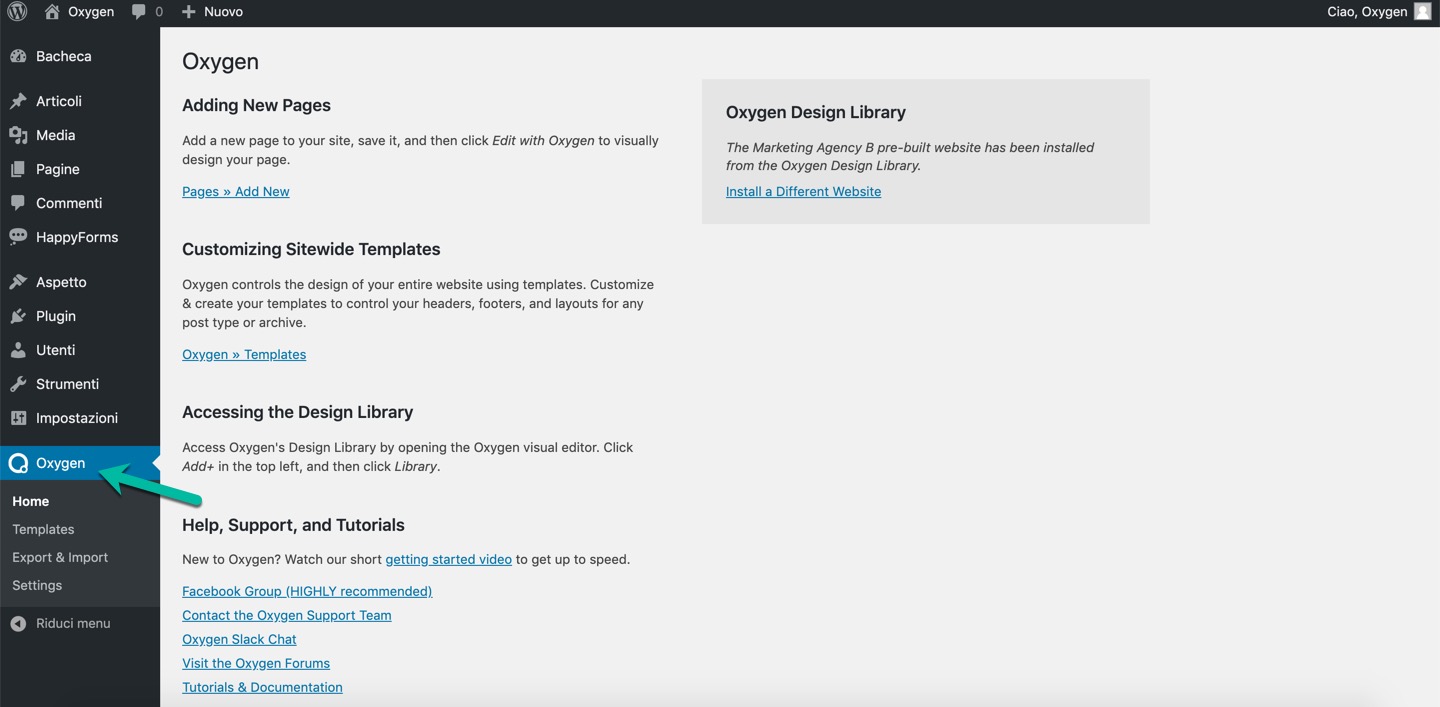Screen dimensions: 1440x707
Task: Click the Strumenti wrench icon
Action: click(18, 384)
